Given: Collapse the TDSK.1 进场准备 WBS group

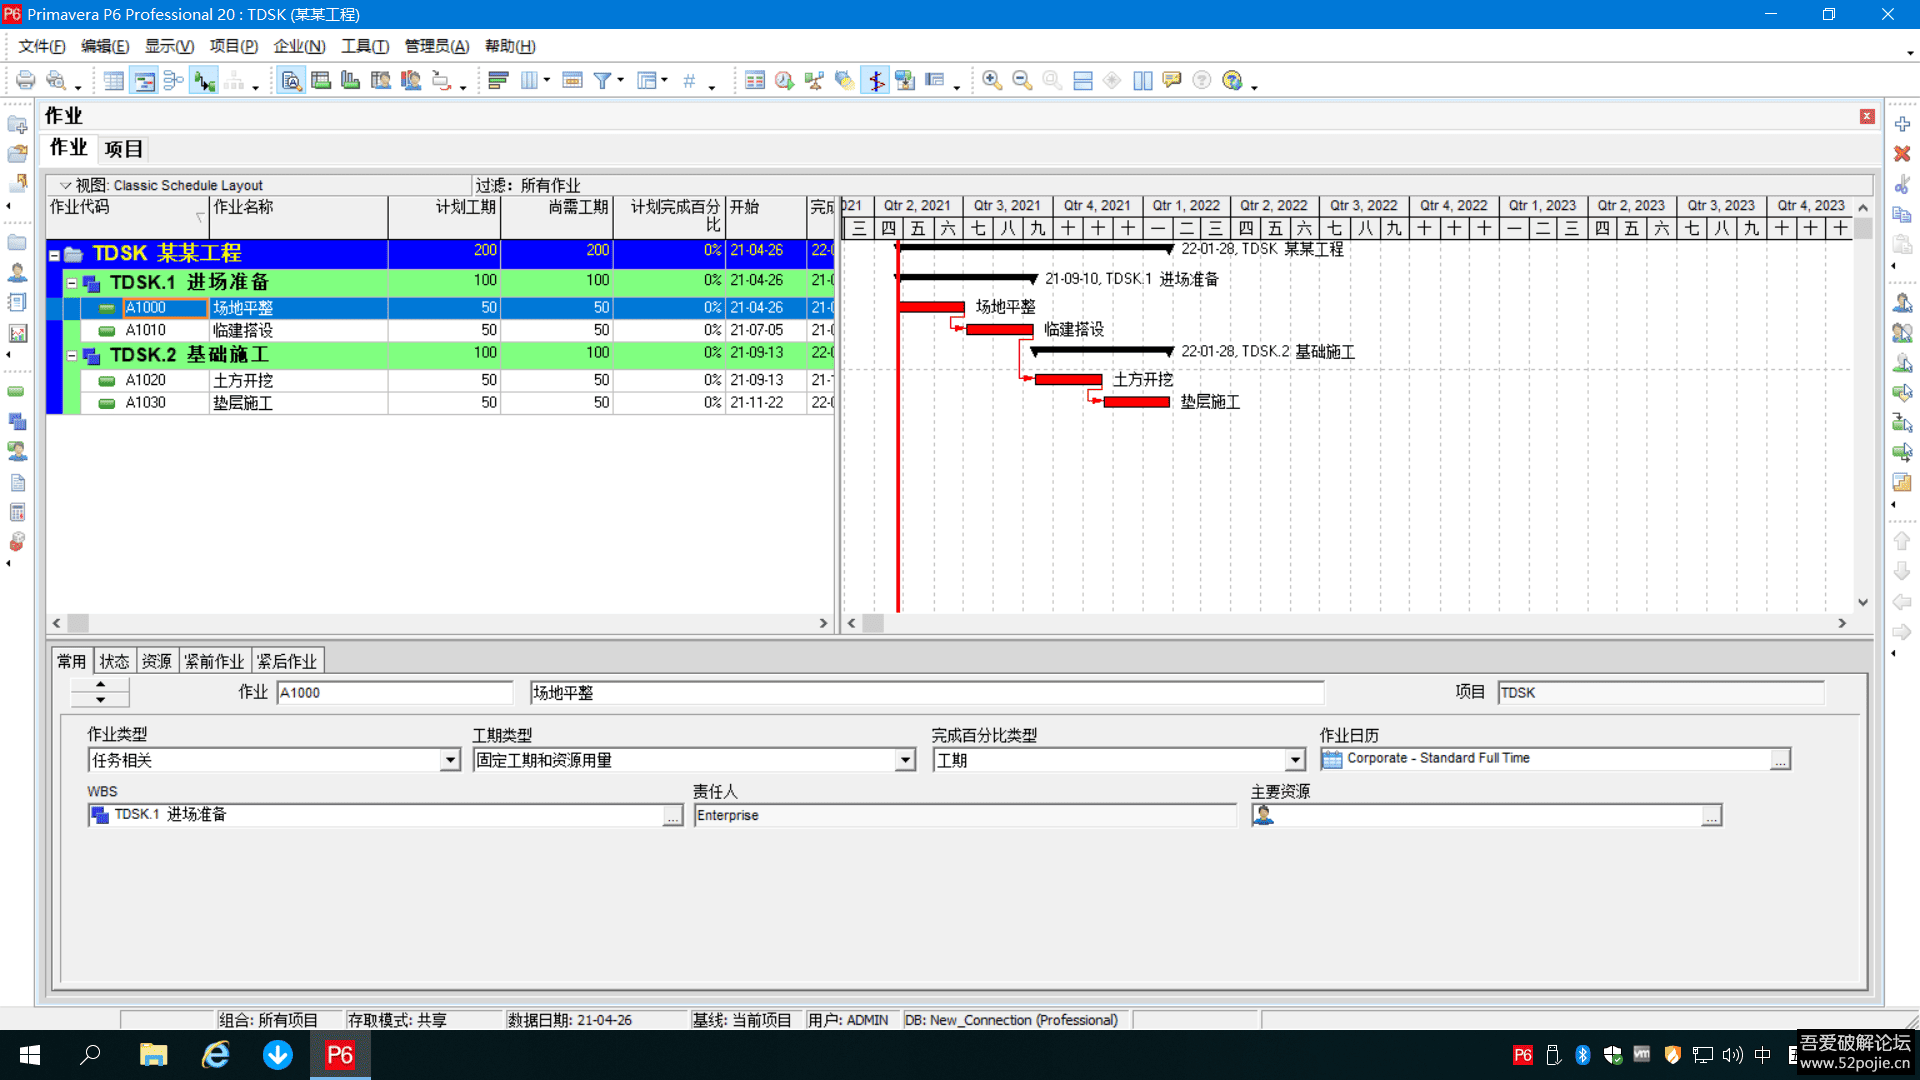Looking at the screenshot, I should click(x=72, y=283).
